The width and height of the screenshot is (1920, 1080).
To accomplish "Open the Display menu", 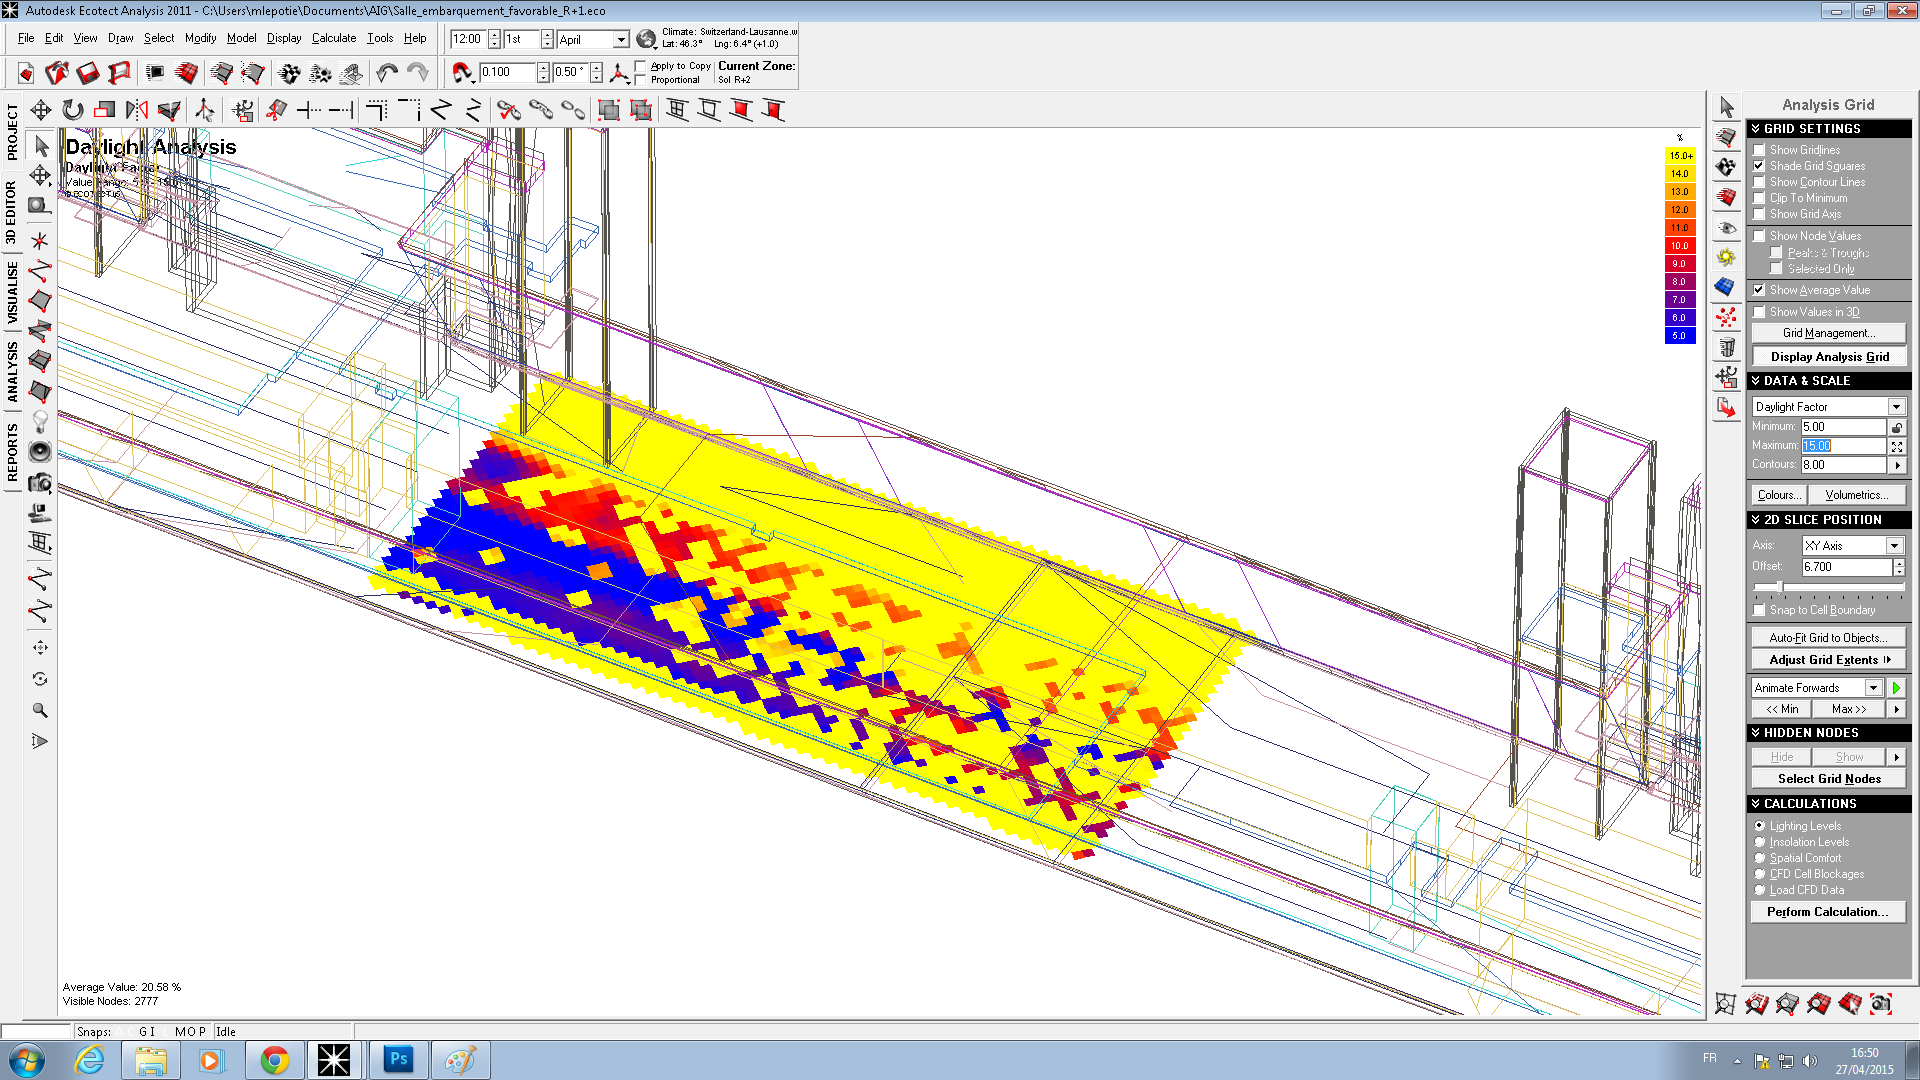I will click(x=281, y=37).
